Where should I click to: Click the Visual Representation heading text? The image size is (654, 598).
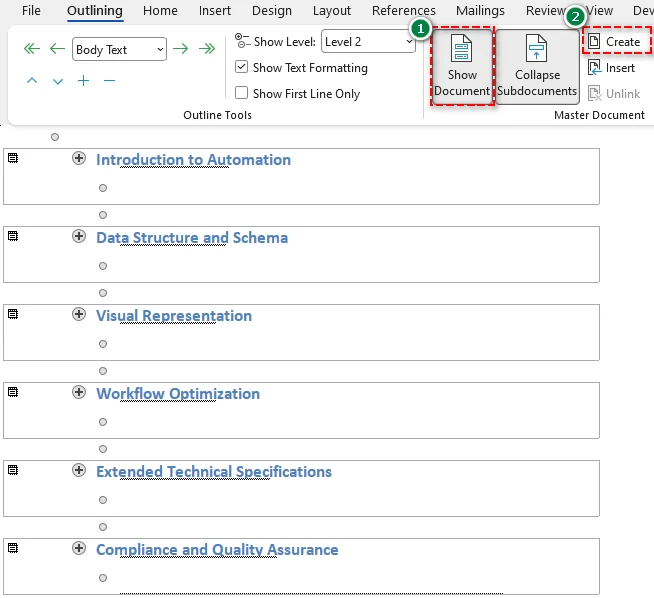174,316
